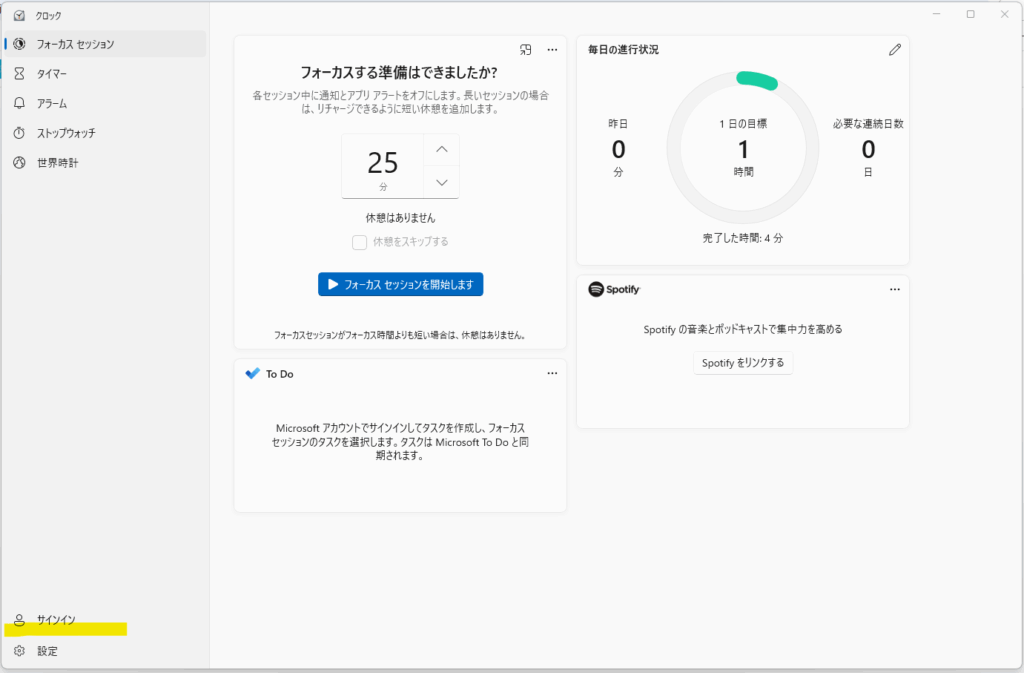Screen dimensions: 1024x673
Task: Click the Spotify をリンクする button
Action: (x=743, y=363)
